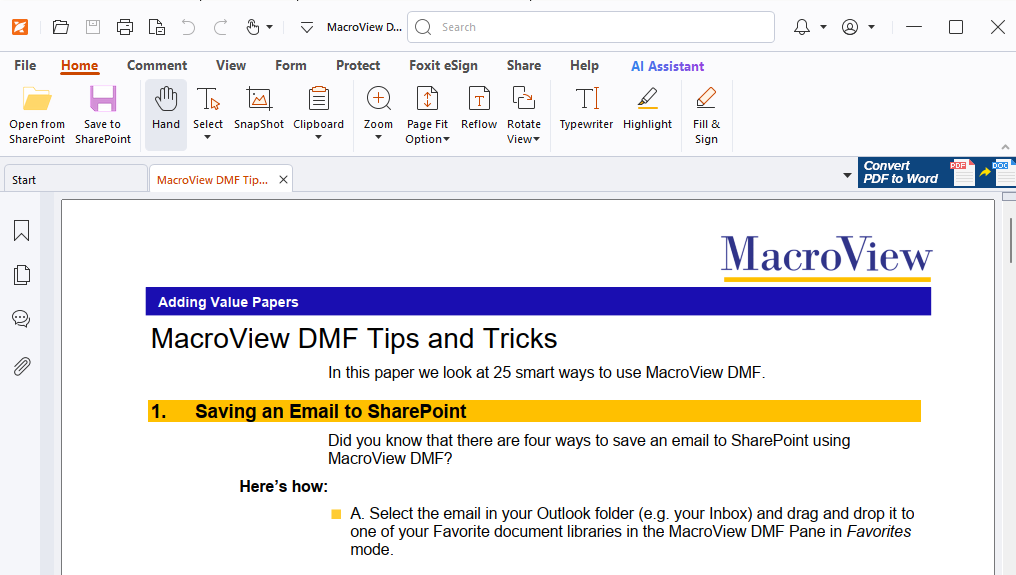
Task: Click the 'Adding Value Papers' banner text
Action: click(228, 302)
